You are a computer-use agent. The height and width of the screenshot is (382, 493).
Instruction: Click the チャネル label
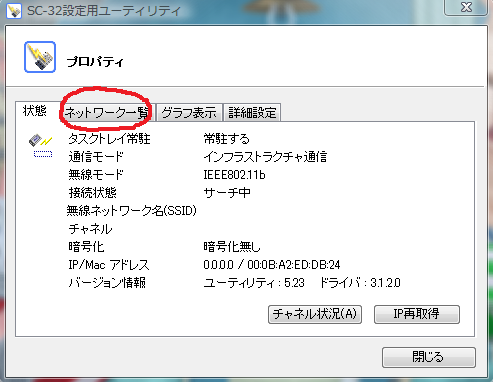(x=90, y=229)
